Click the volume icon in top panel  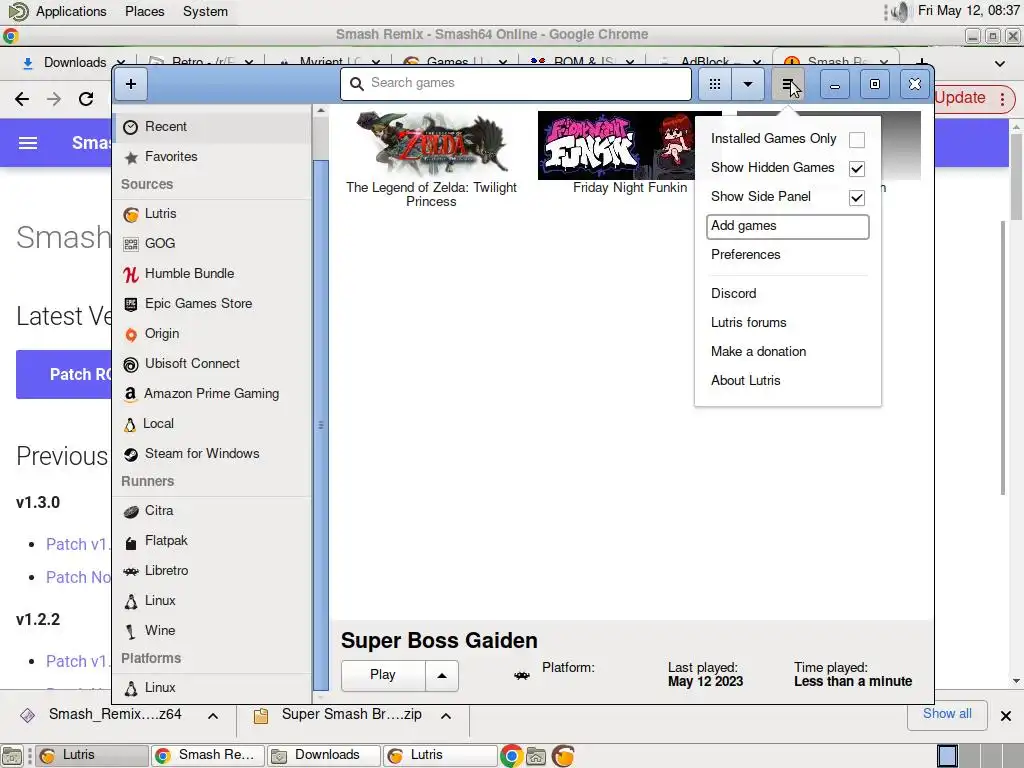[901, 12]
